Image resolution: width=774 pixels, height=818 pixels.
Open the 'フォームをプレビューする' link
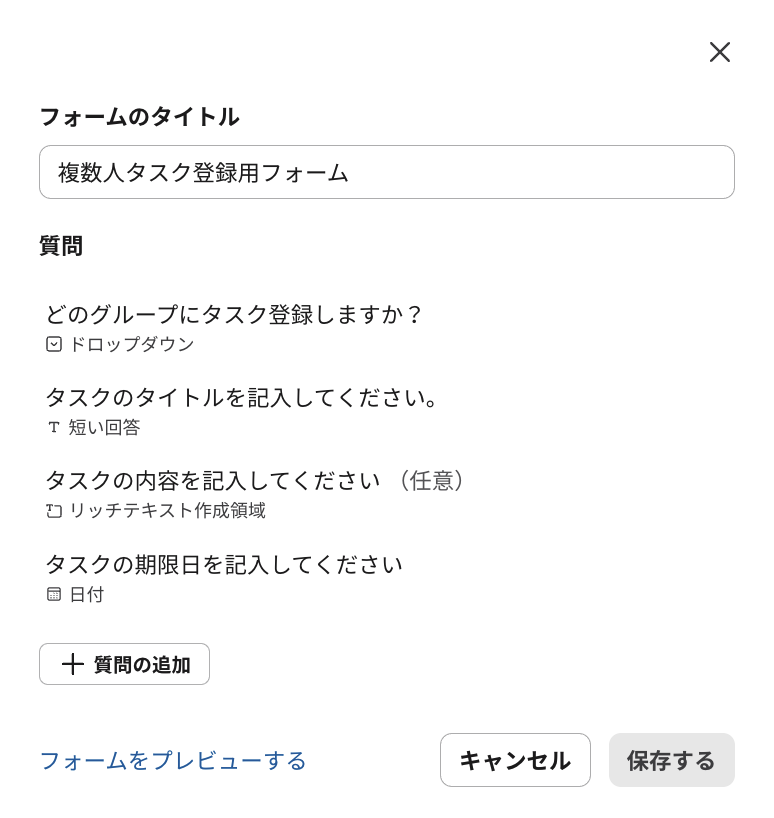[x=173, y=761]
